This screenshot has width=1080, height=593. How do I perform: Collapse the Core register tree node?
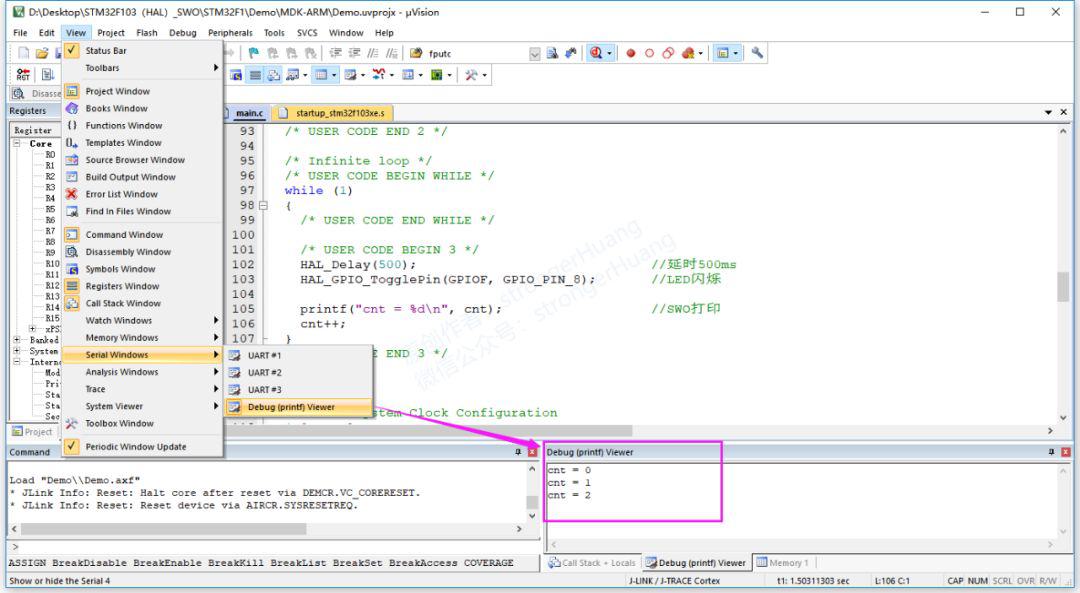coord(17,143)
